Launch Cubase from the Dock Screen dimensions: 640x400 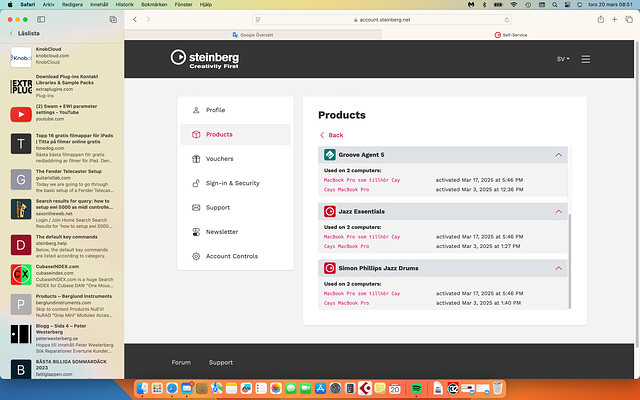[x=364, y=388]
